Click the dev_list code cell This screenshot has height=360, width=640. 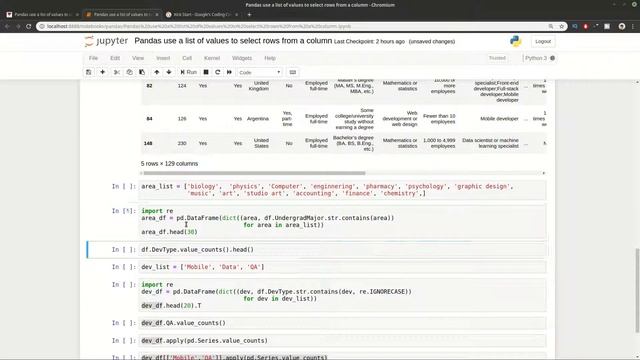click(342, 267)
